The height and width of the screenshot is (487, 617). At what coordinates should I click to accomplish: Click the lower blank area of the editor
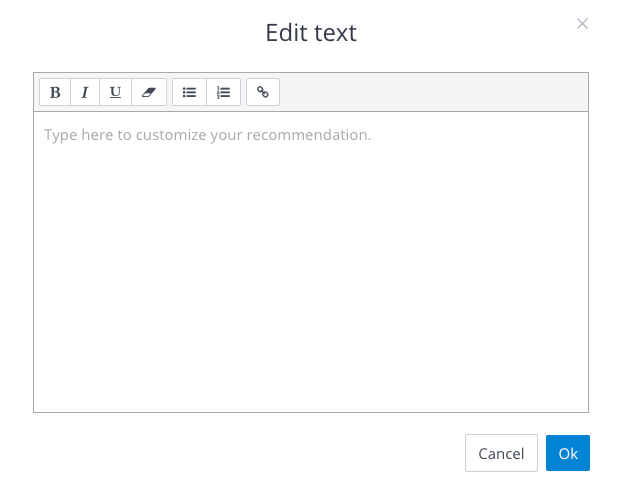tap(311, 334)
